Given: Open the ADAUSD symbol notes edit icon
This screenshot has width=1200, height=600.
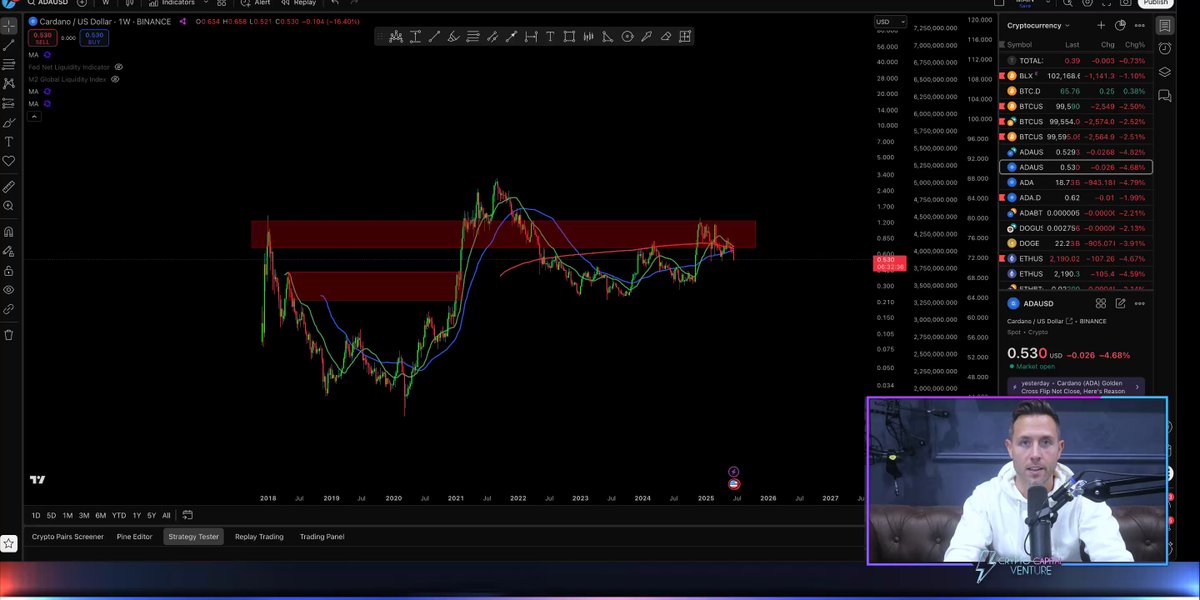Looking at the screenshot, I should pos(1120,303).
